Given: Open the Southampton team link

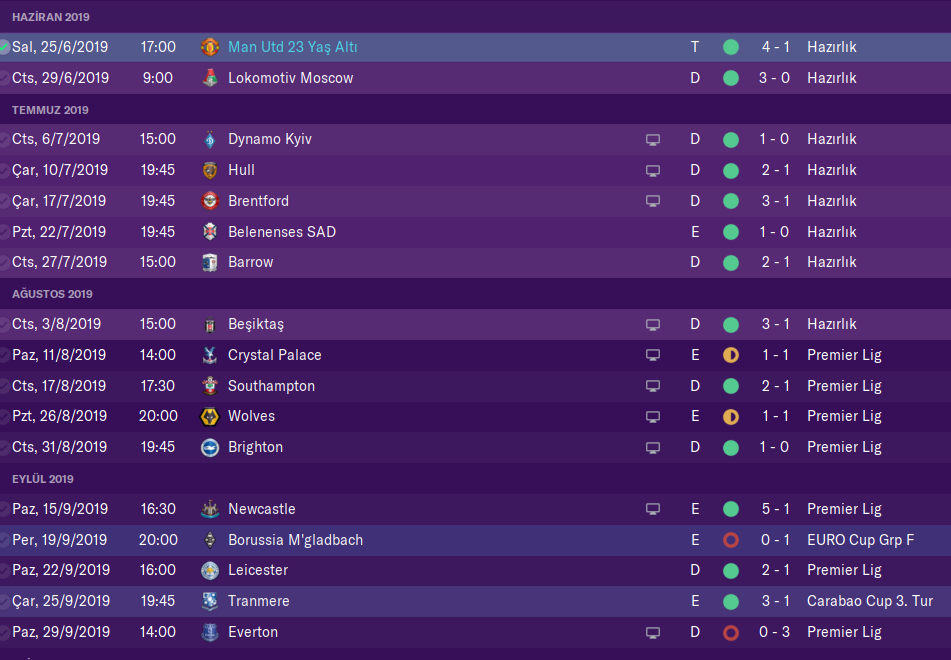Looking at the screenshot, I should tap(271, 386).
